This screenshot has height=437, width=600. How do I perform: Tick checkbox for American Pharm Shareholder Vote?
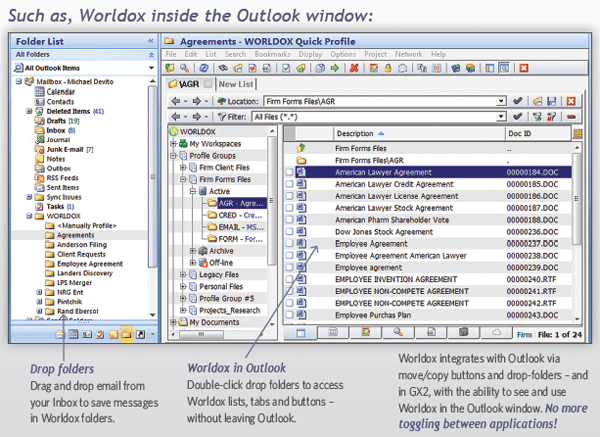click(290, 220)
